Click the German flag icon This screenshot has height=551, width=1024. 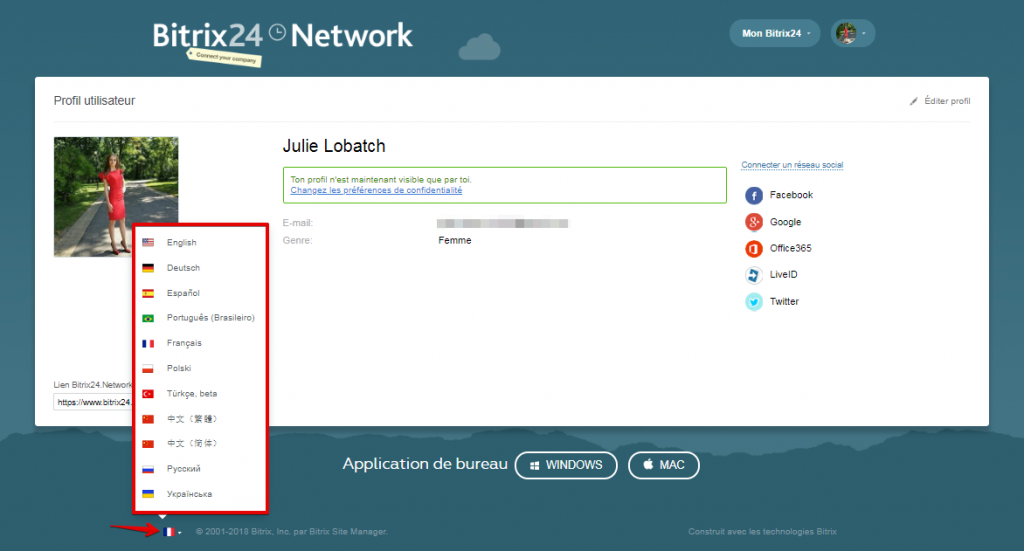point(148,268)
